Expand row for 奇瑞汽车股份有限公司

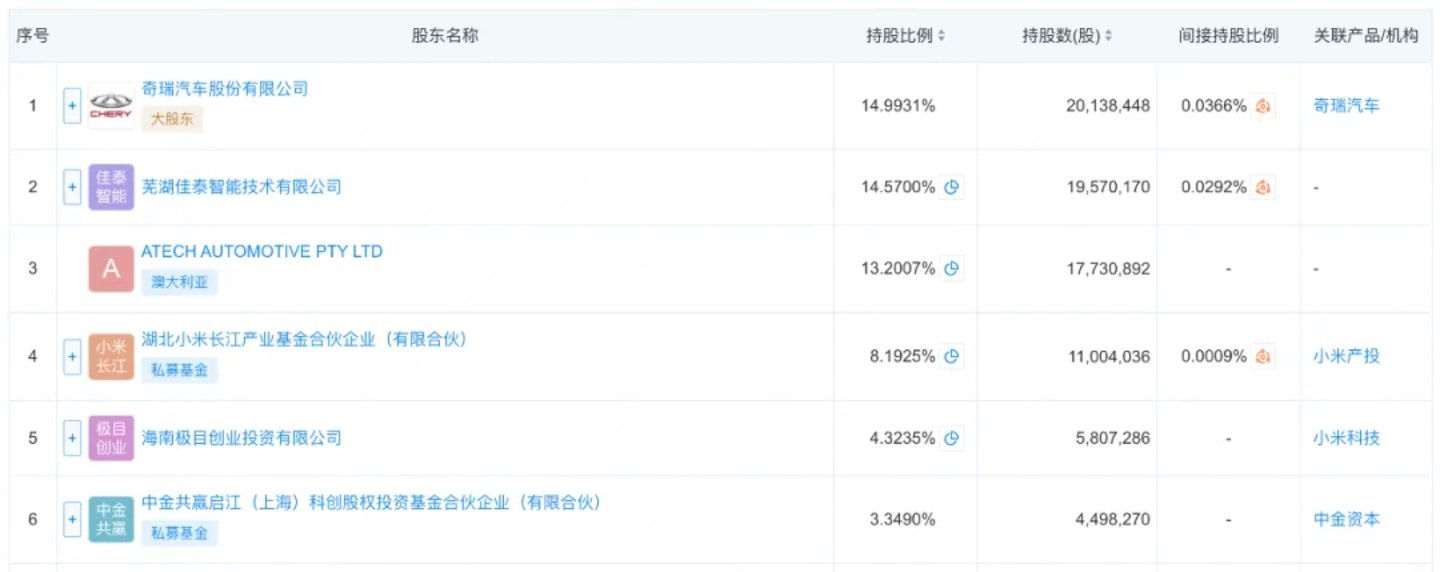(x=72, y=105)
